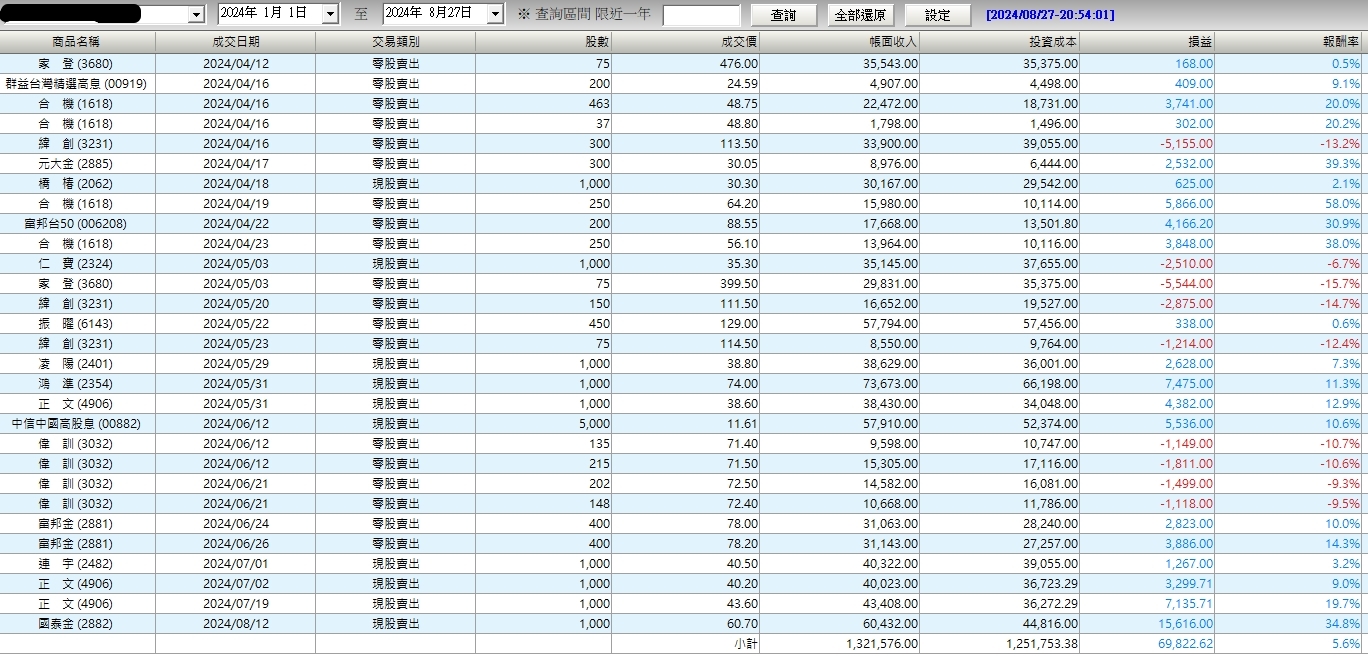Expand the end date 8月27日 dropdown
1368x661 pixels.
(495, 14)
